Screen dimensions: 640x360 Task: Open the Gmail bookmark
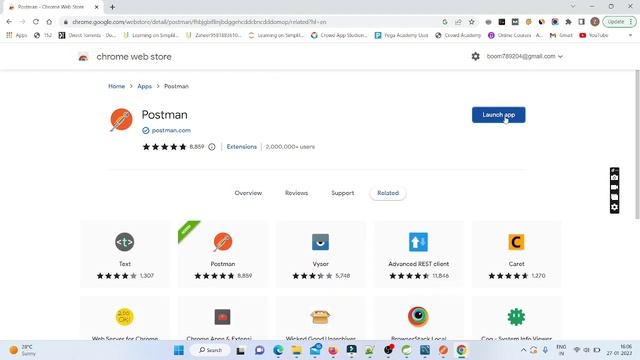[561, 36]
